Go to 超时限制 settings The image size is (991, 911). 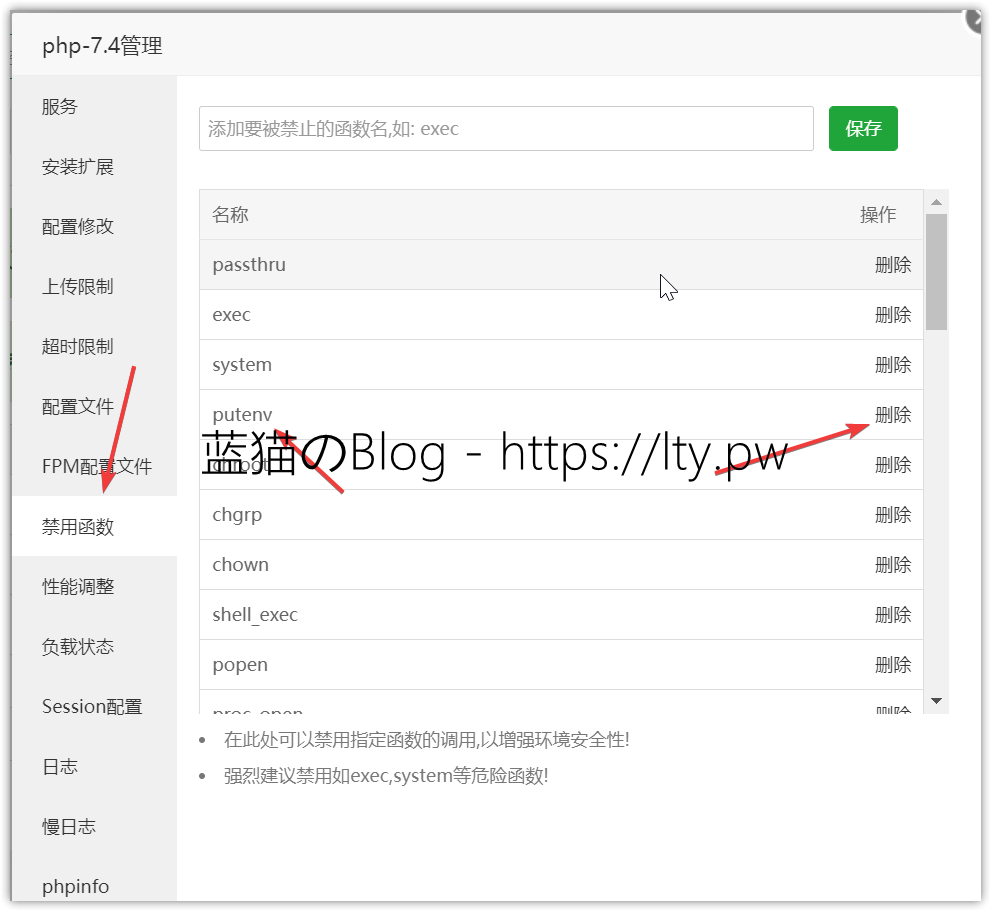tap(78, 347)
